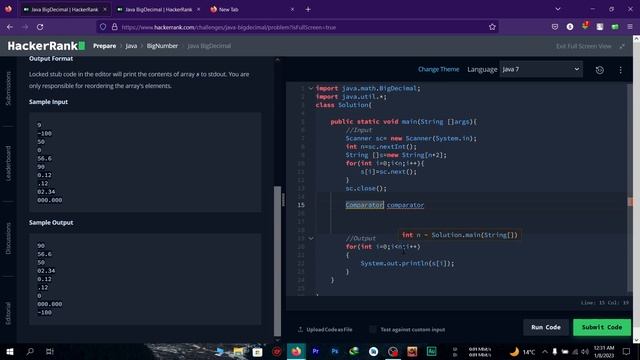Click the volume icon in system tray
The image size is (640, 360).
pyautogui.click(x=584, y=351)
